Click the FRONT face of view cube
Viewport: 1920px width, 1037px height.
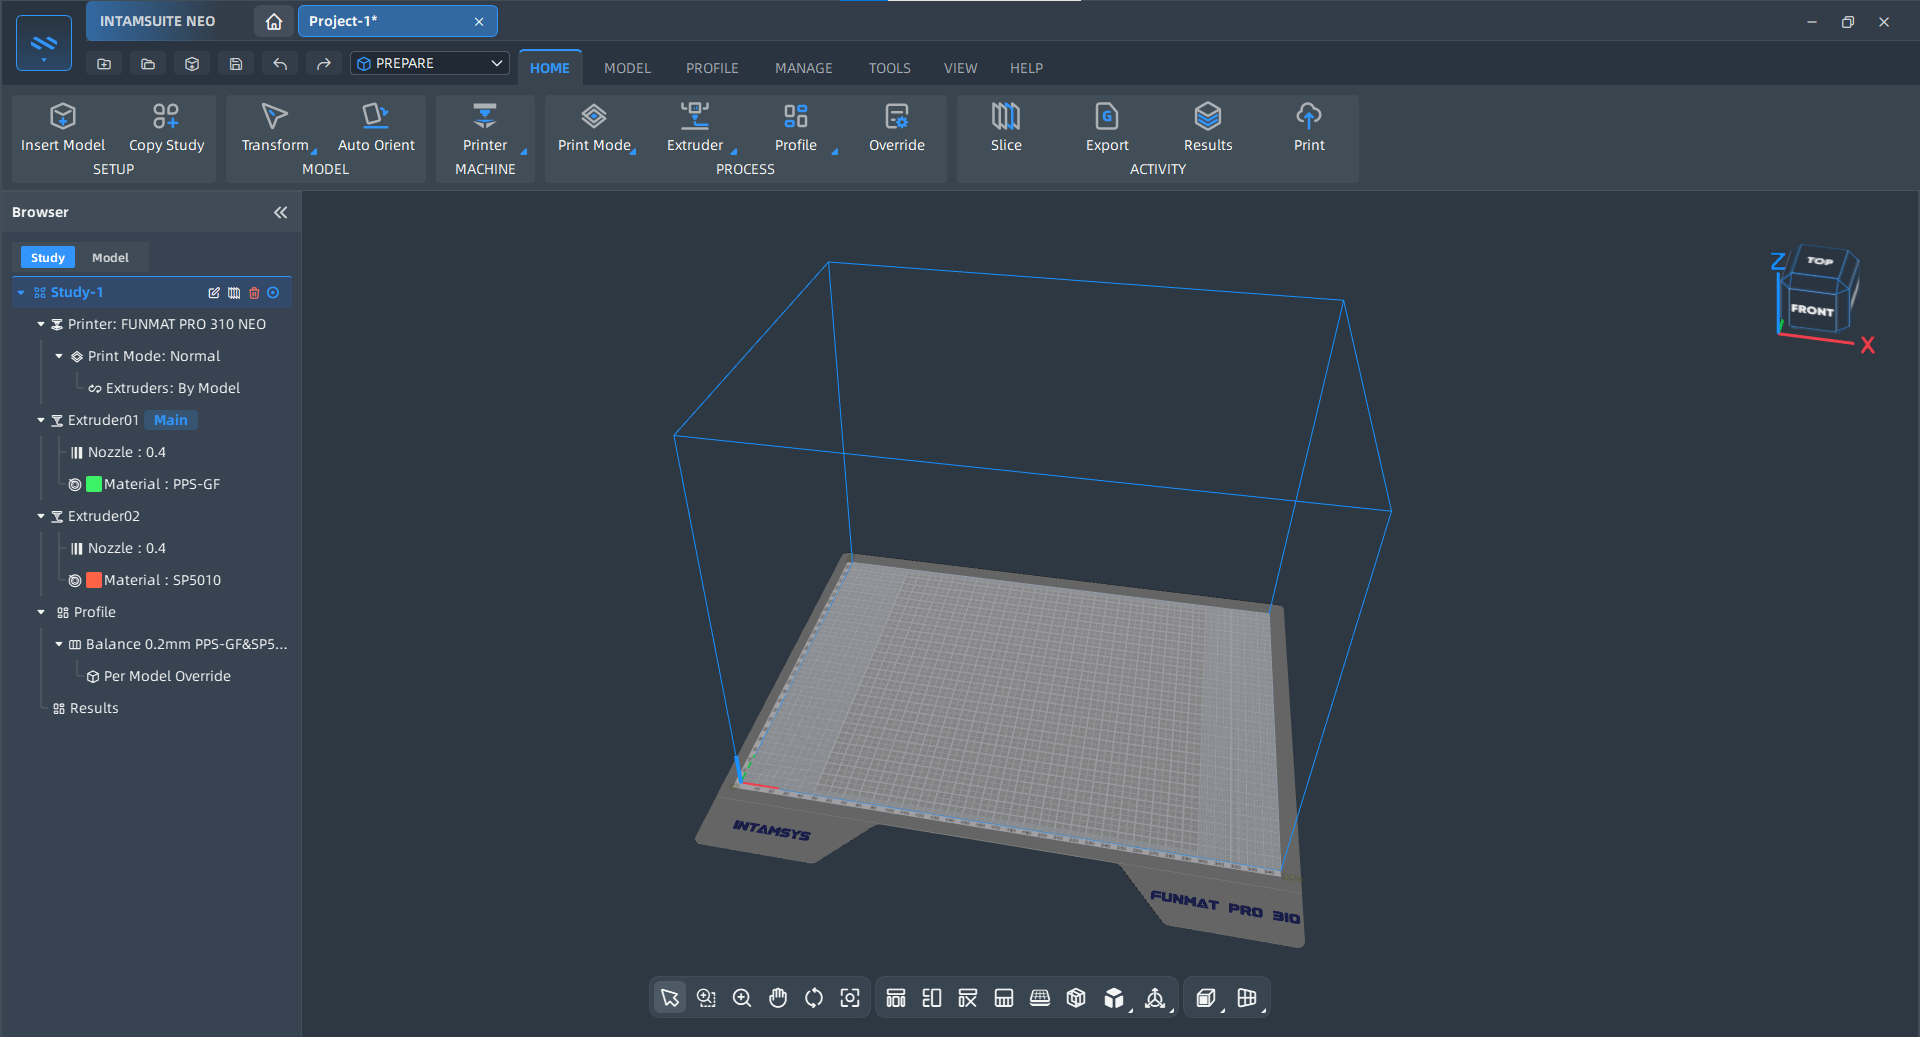pos(1811,311)
